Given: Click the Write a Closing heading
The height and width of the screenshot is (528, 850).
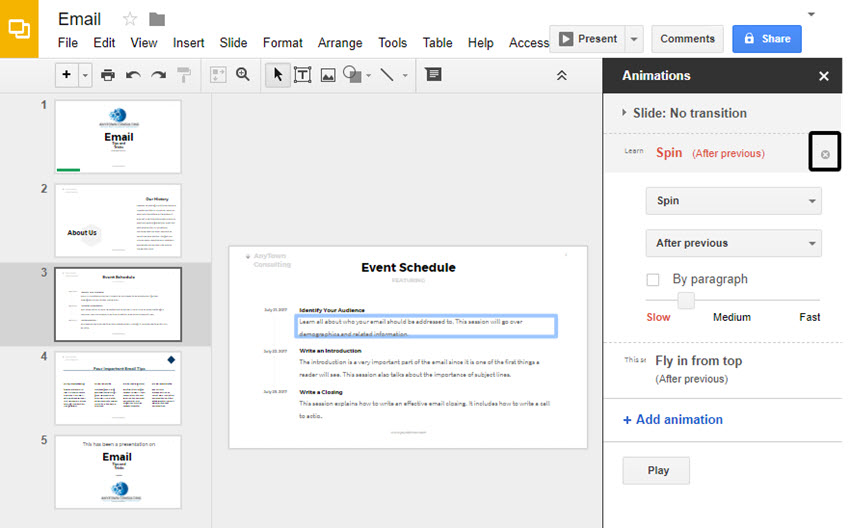Looking at the screenshot, I should 321,392.
